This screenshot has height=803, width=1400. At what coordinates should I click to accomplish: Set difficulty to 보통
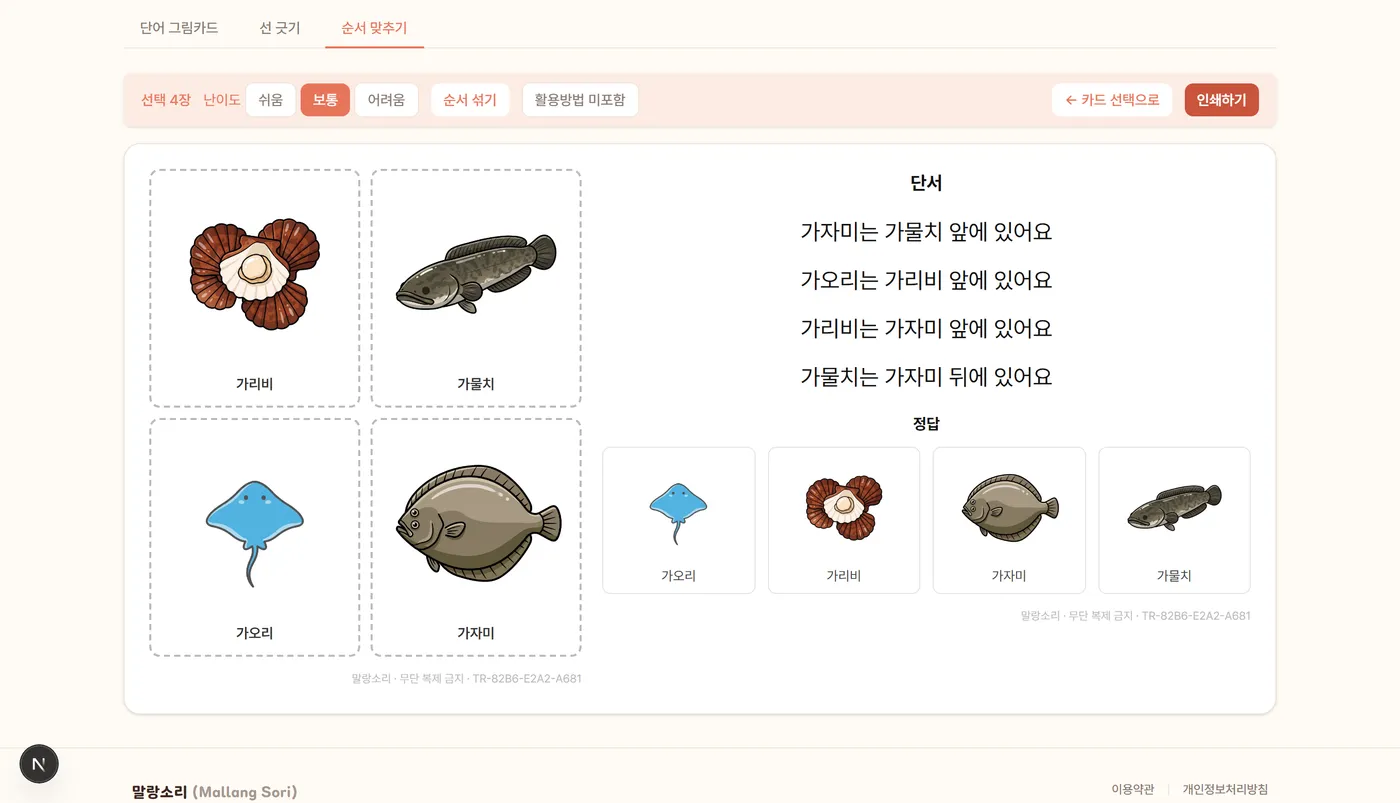pyautogui.click(x=325, y=100)
